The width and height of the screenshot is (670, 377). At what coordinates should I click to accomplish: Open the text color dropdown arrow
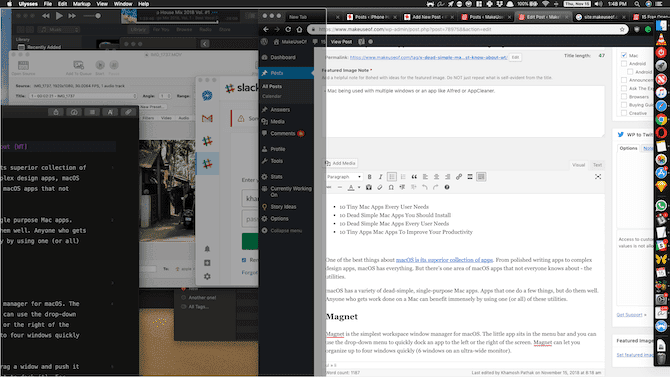[359, 187]
